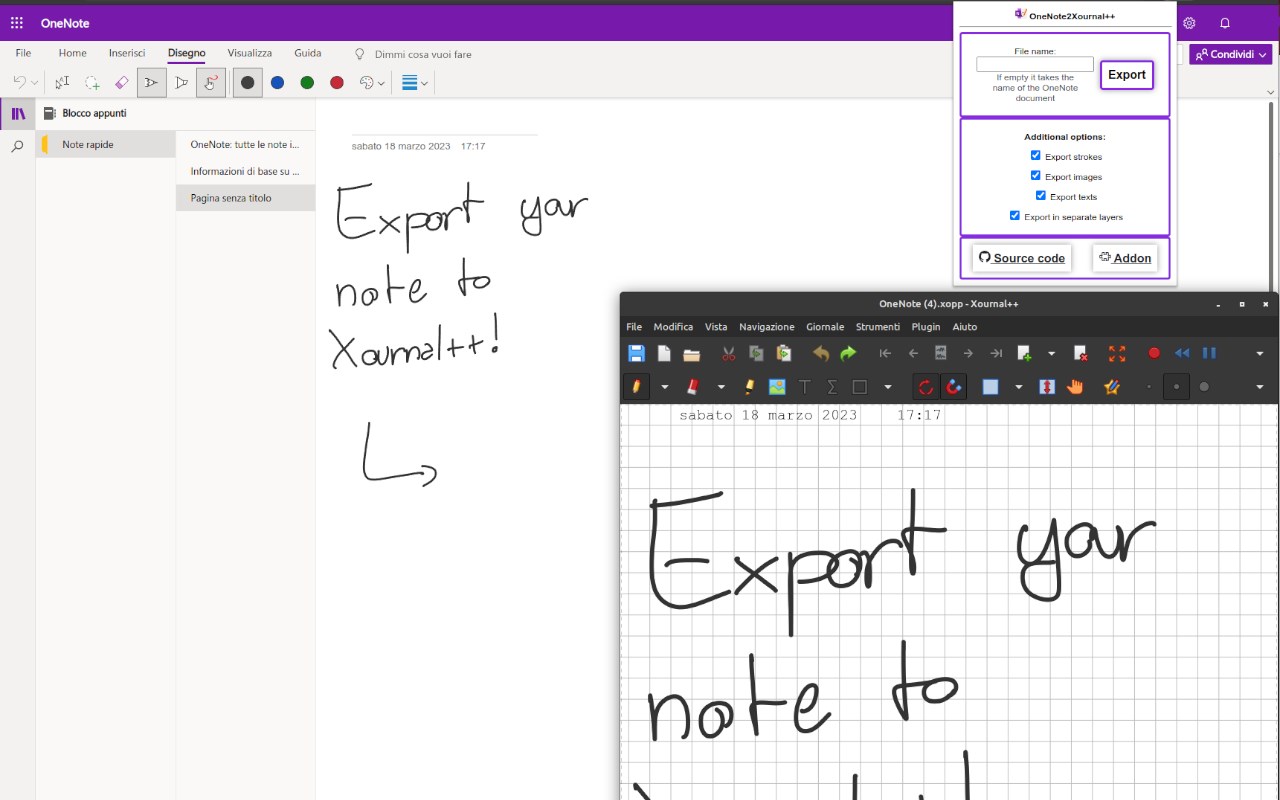Toggle the grid snapping magnet in Xournal++
This screenshot has width=1280, height=800.
[954, 386]
